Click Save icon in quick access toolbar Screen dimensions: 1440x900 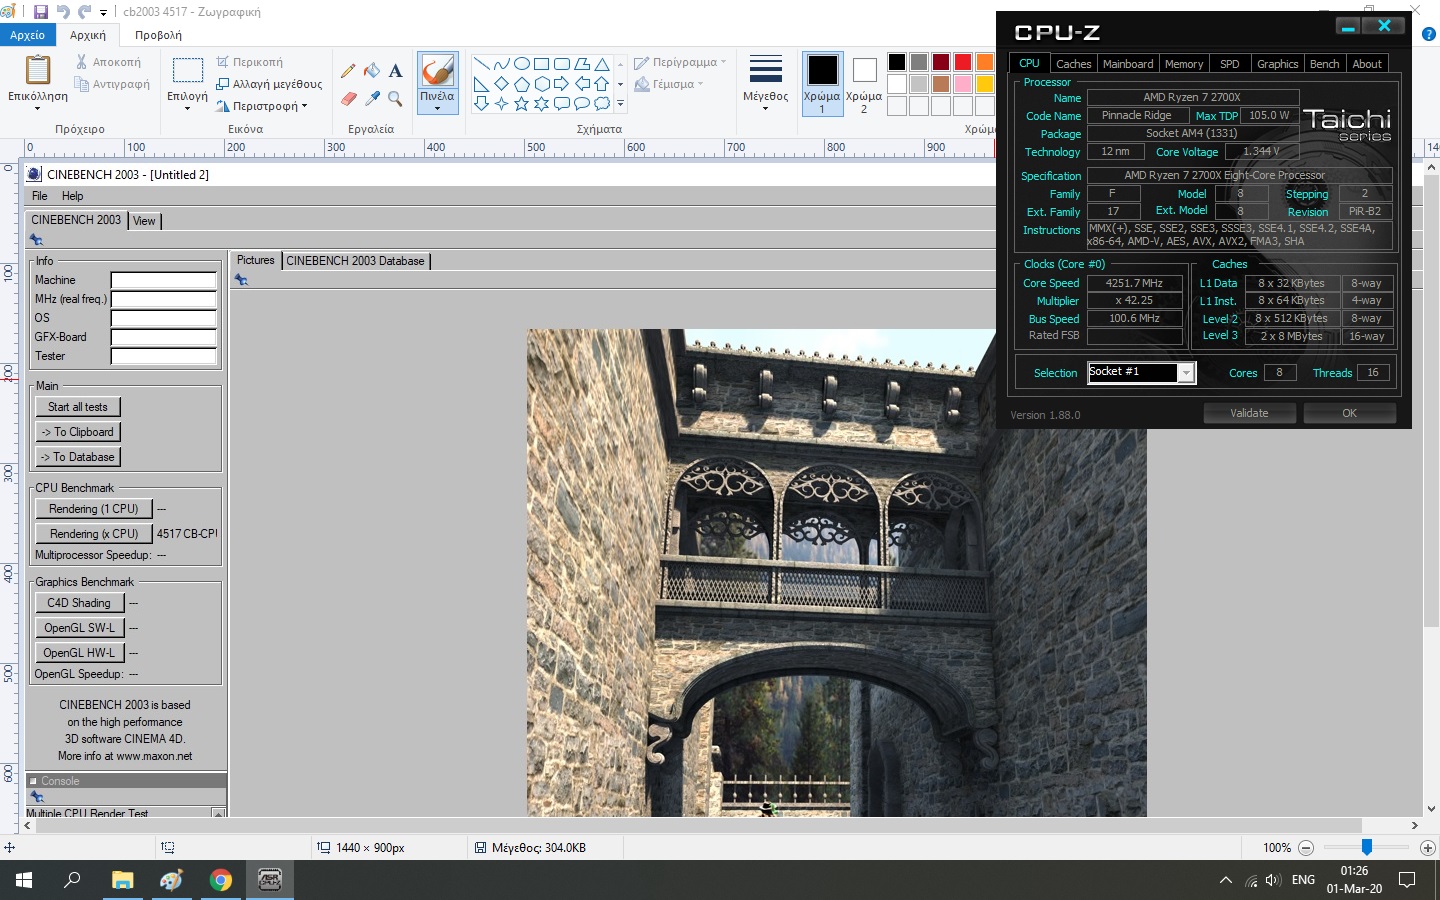(x=41, y=12)
